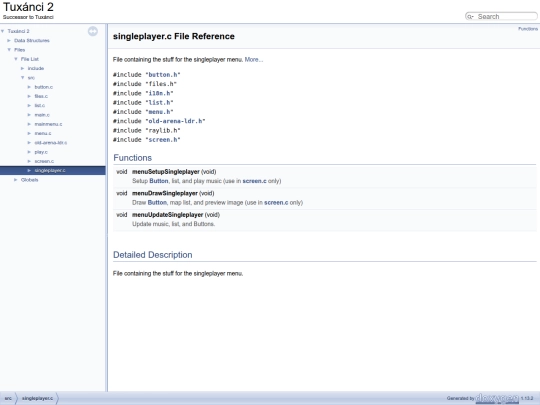540x405 pixels.
Task: Expand the Data Structures tree arrow
Action: click(9, 41)
